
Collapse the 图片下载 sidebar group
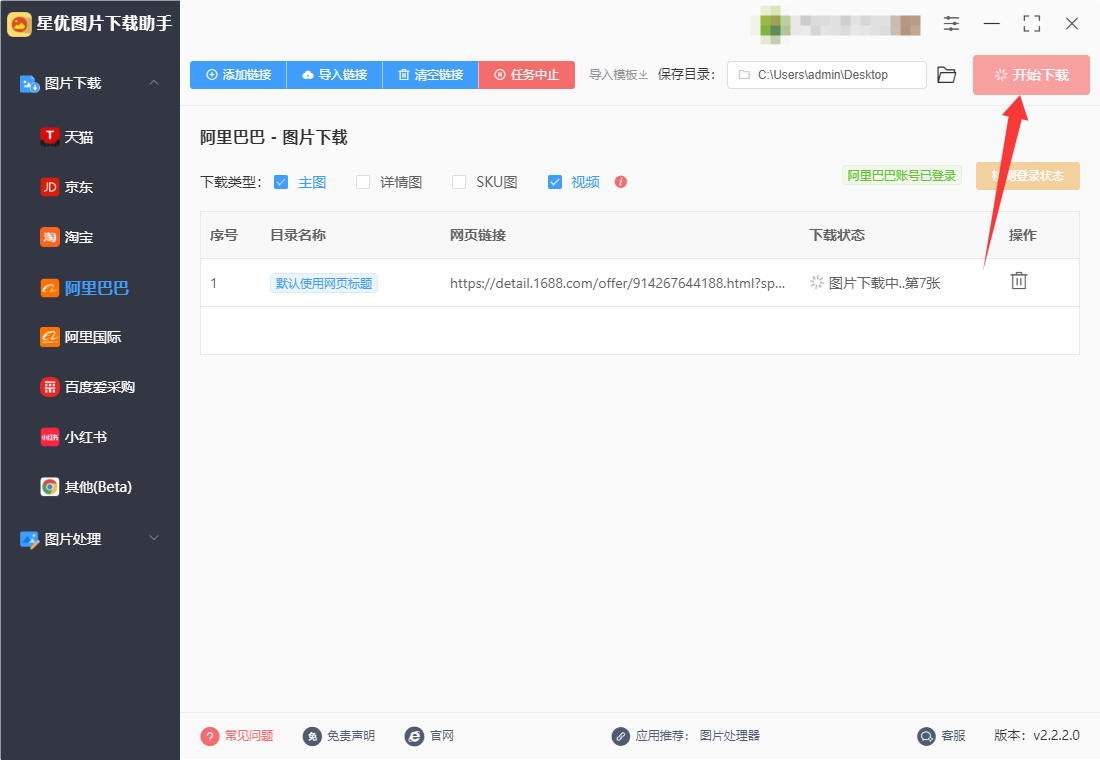154,83
